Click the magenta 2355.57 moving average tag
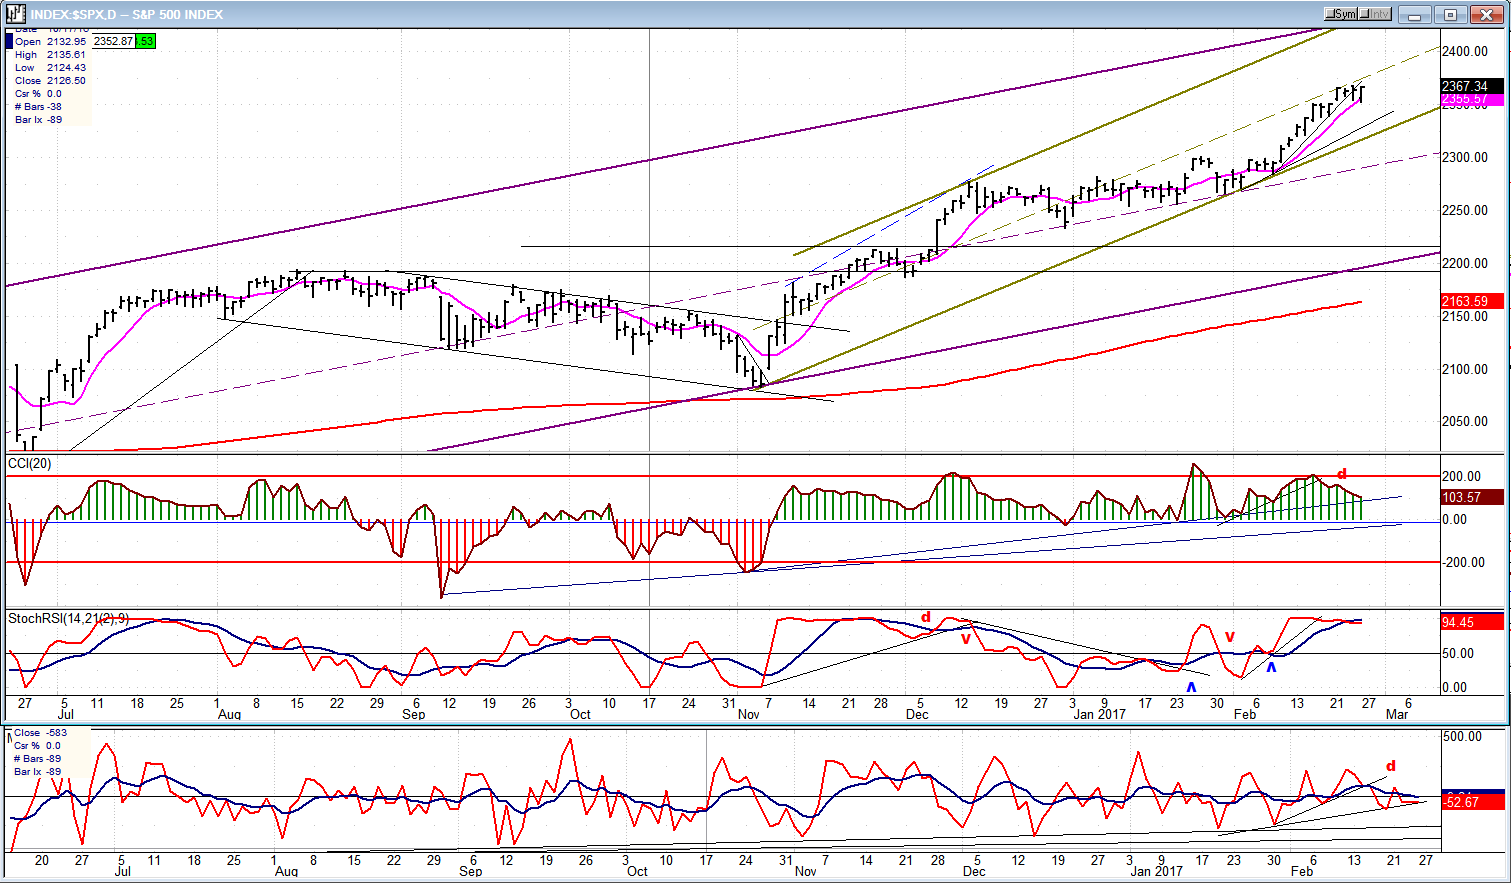 pos(1465,100)
